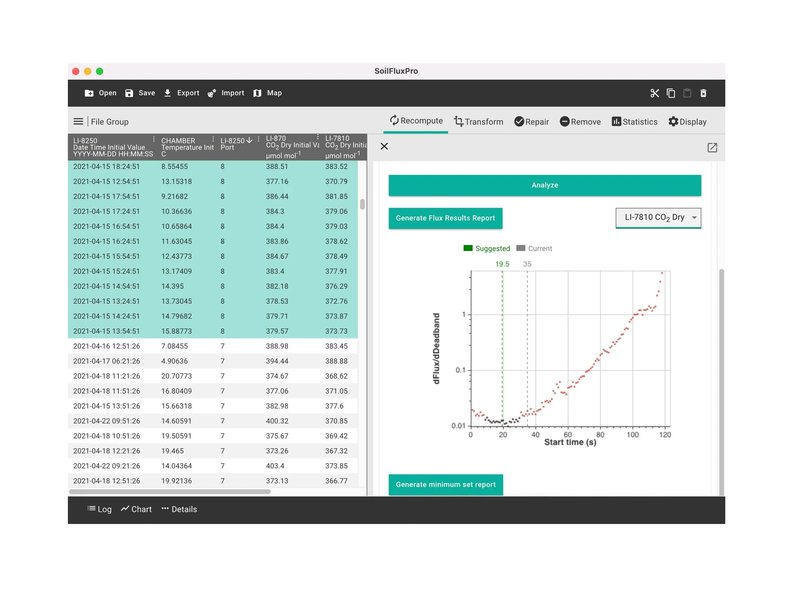Click Generate Flux Results Report button
Screen dimensions: 800x600
coord(444,217)
